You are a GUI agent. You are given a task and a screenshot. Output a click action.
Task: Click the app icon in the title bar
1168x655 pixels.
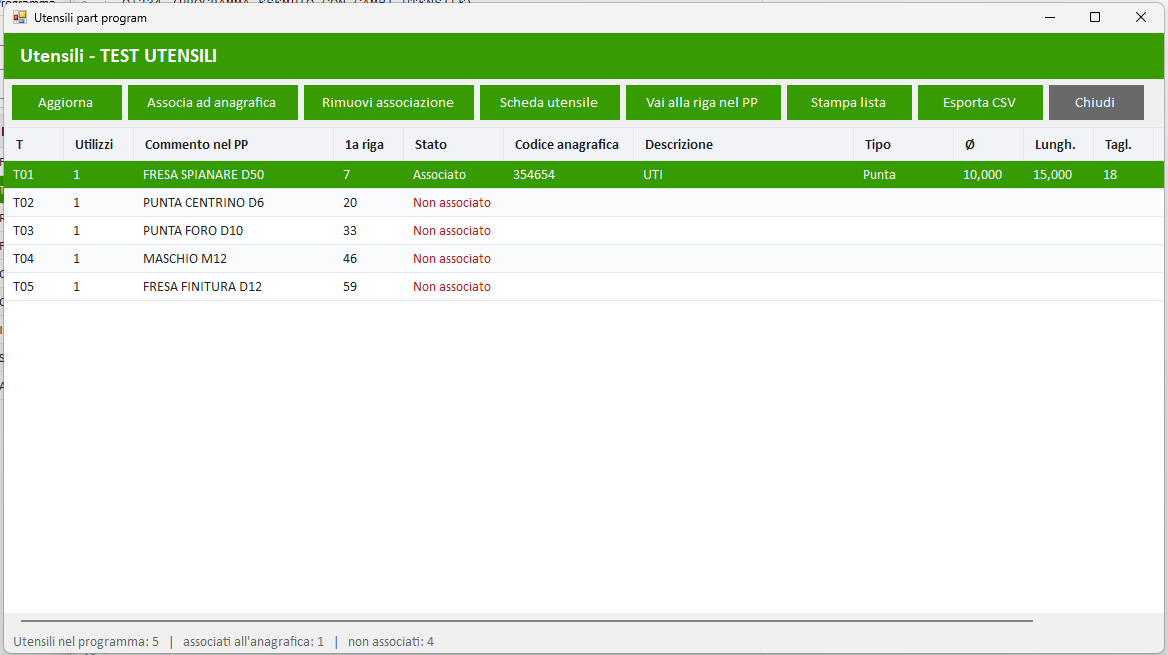[19, 17]
